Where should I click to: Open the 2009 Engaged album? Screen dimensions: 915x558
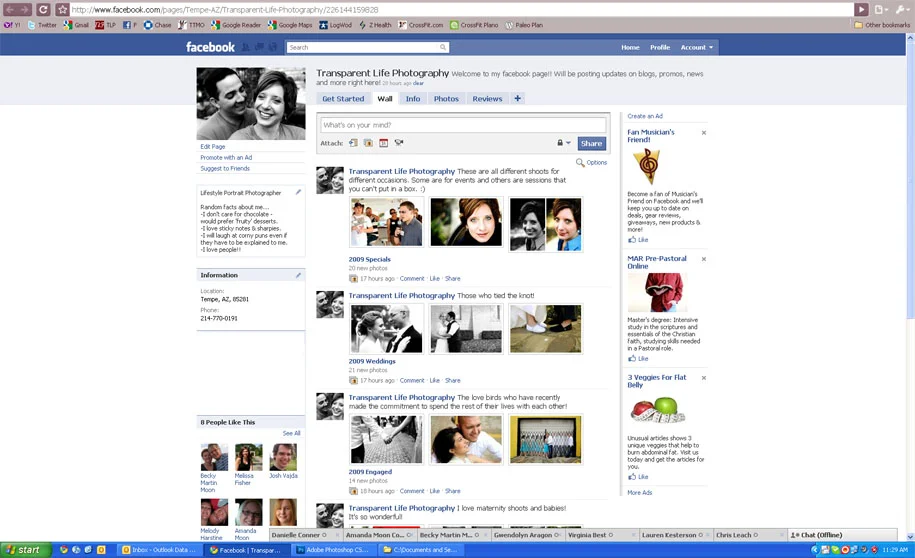[x=370, y=472]
